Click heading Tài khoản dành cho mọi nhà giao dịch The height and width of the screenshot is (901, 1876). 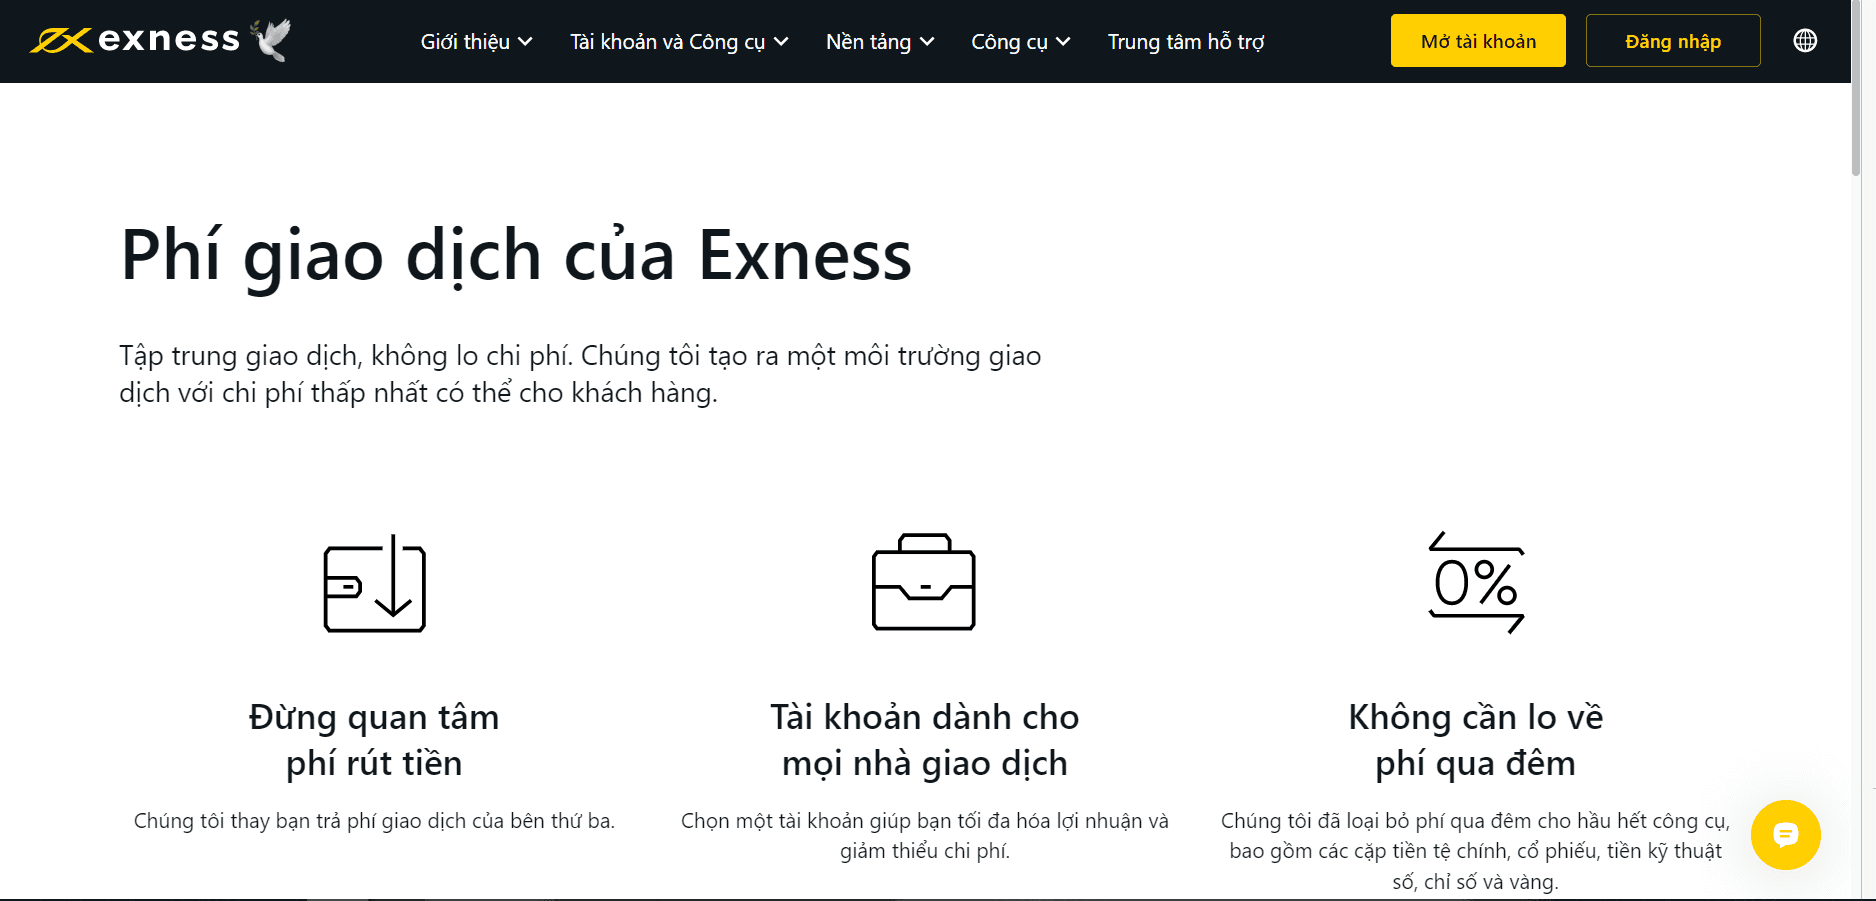coord(924,740)
